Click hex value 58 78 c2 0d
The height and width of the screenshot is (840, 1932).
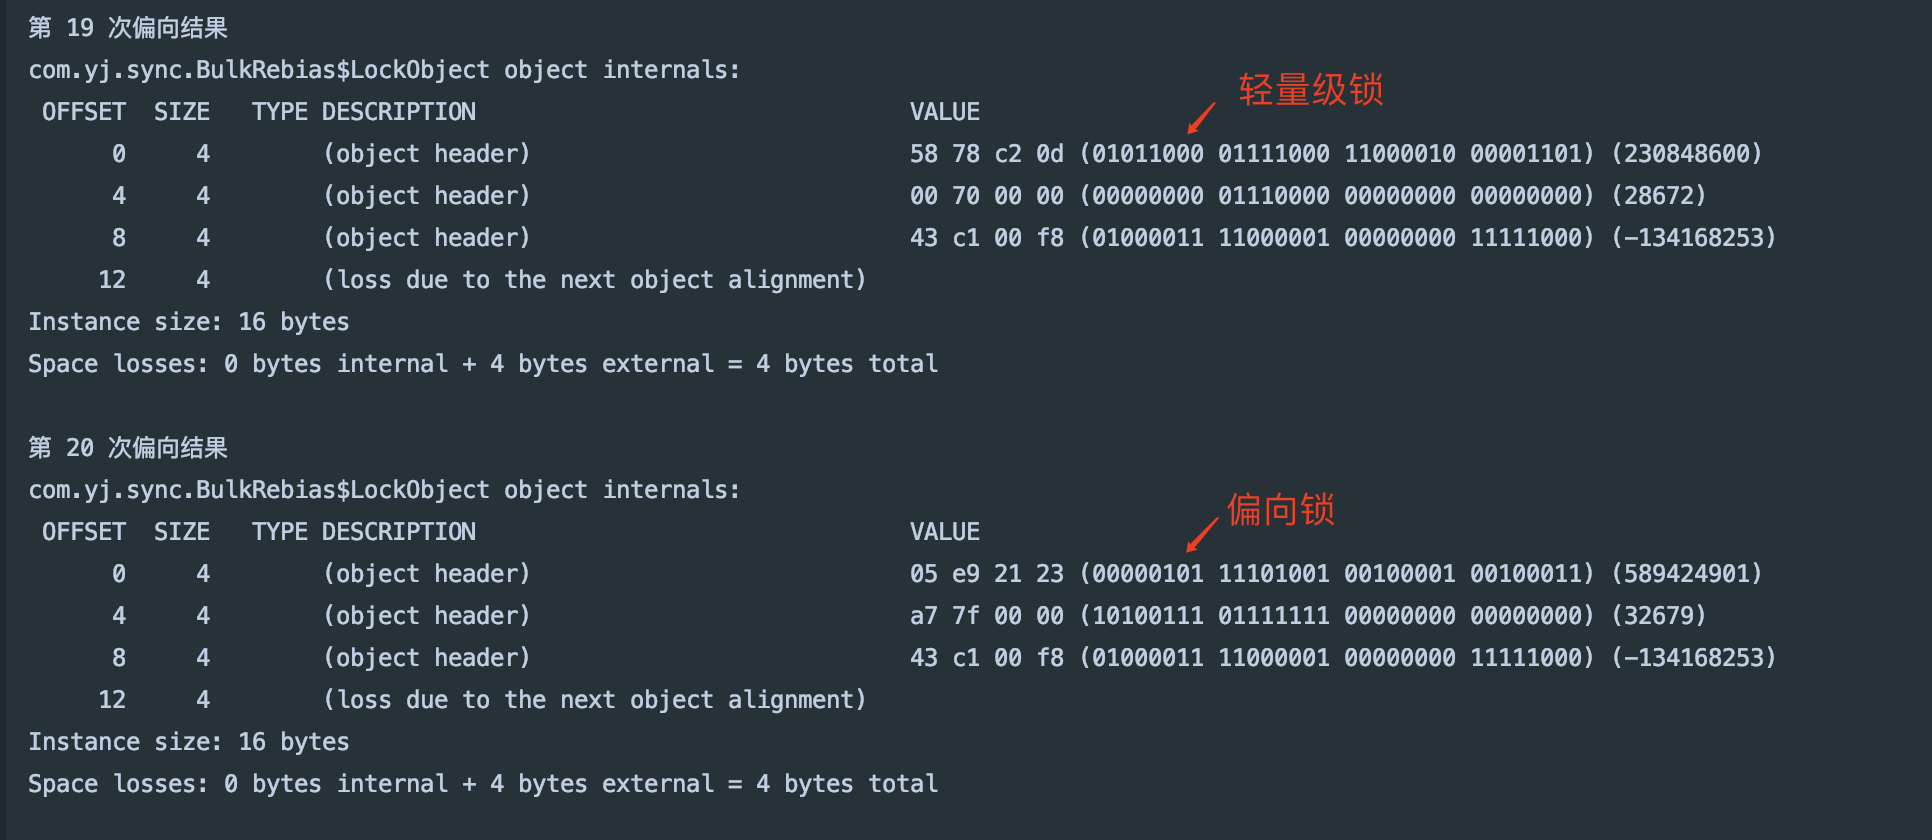(986, 154)
